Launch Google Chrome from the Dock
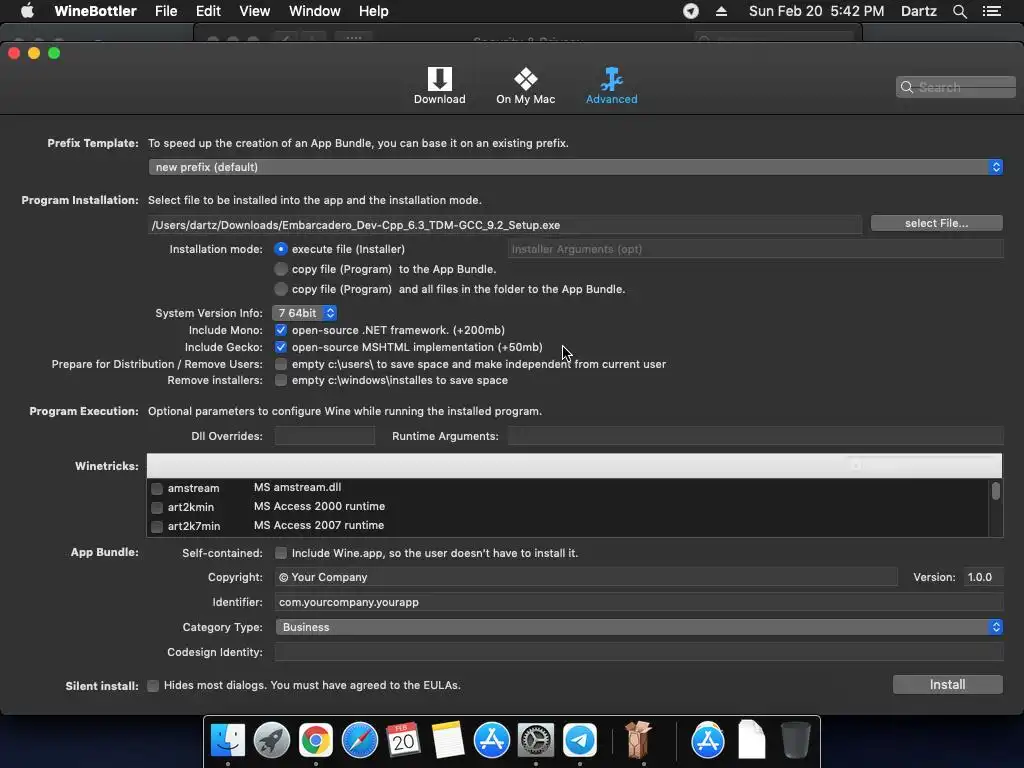 click(x=315, y=740)
